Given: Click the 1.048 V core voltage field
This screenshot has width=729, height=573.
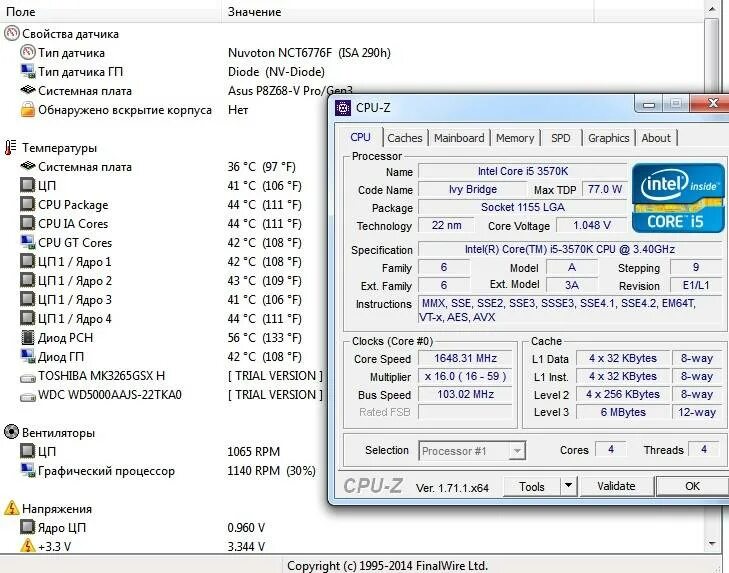Looking at the screenshot, I should pyautogui.click(x=592, y=226).
